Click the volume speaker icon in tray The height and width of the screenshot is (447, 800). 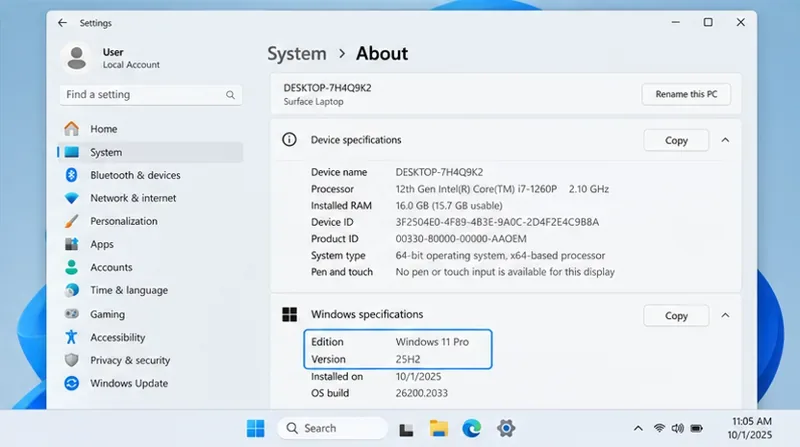coord(678,428)
